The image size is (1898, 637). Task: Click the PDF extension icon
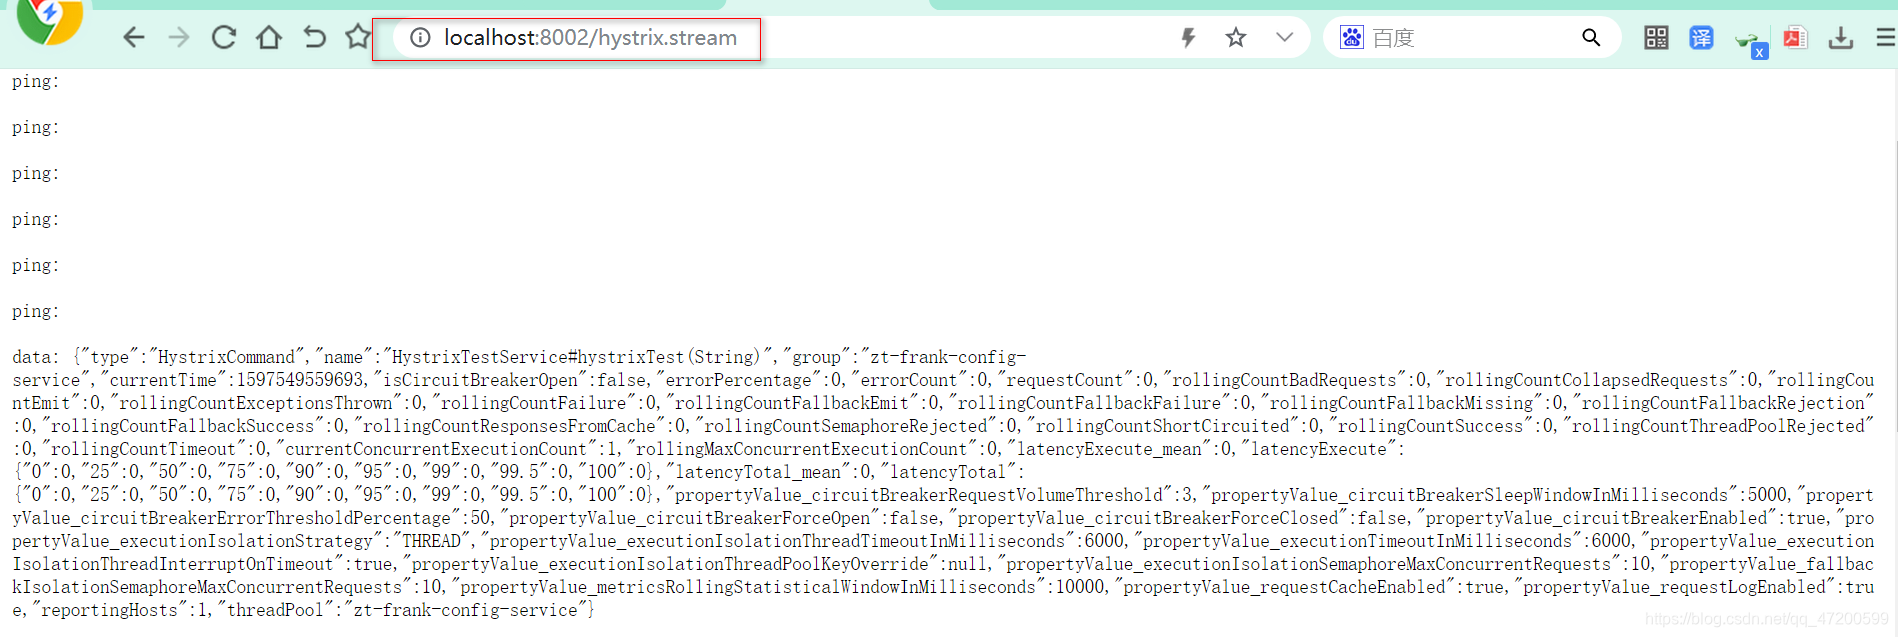coord(1795,38)
